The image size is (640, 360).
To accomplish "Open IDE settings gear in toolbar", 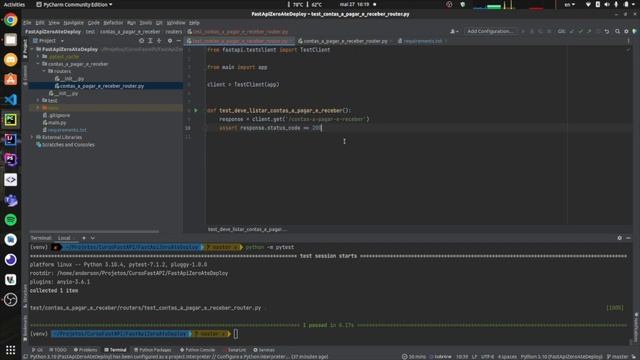I will pos(626,31).
